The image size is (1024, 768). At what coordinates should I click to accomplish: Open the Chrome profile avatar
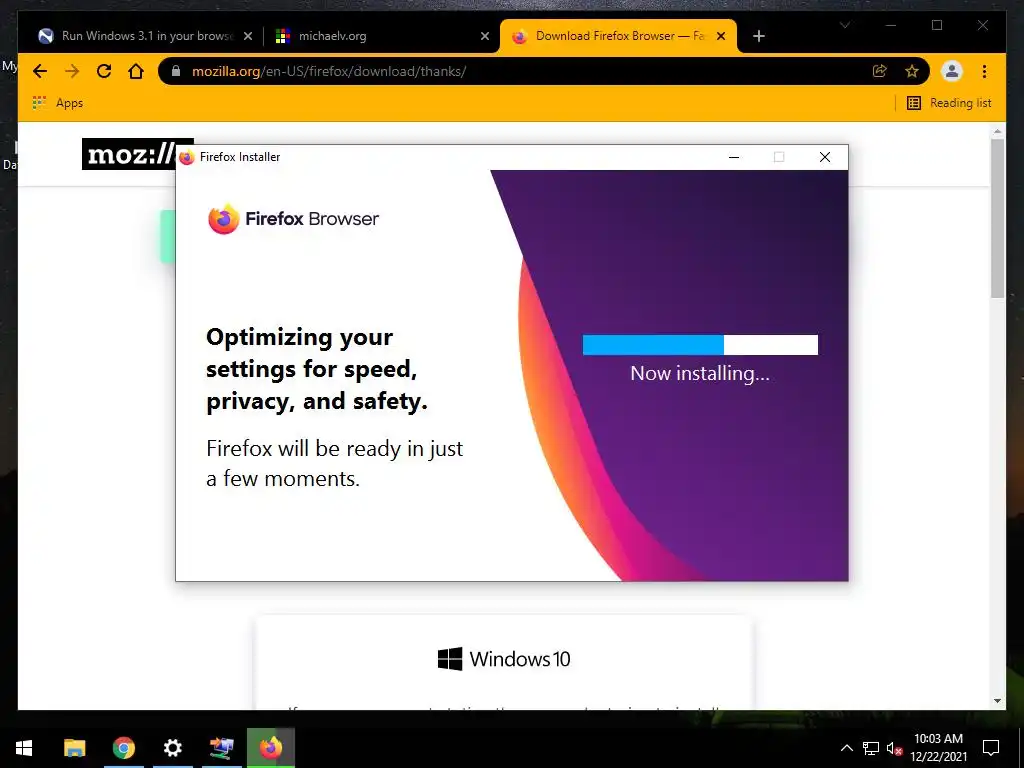[x=952, y=71]
